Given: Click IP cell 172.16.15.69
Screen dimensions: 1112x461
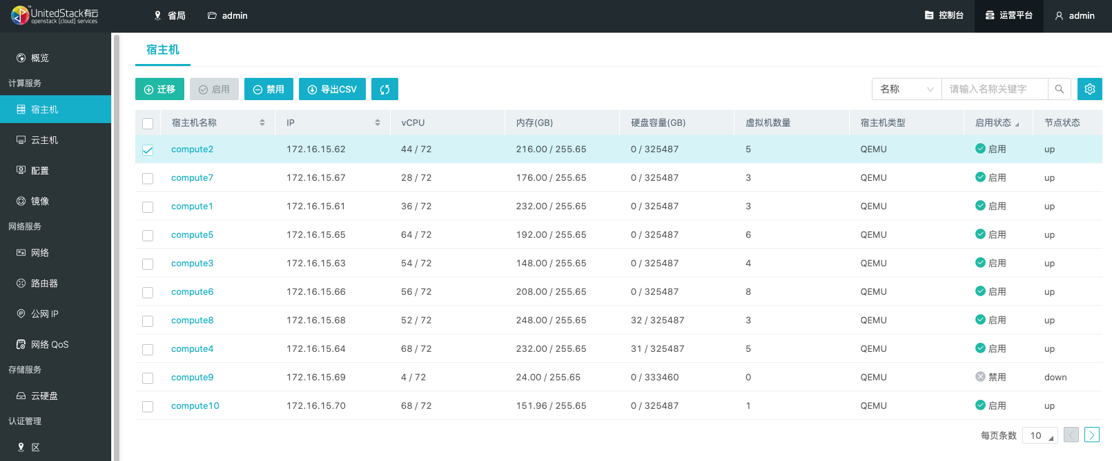Looking at the screenshot, I should pos(316,377).
